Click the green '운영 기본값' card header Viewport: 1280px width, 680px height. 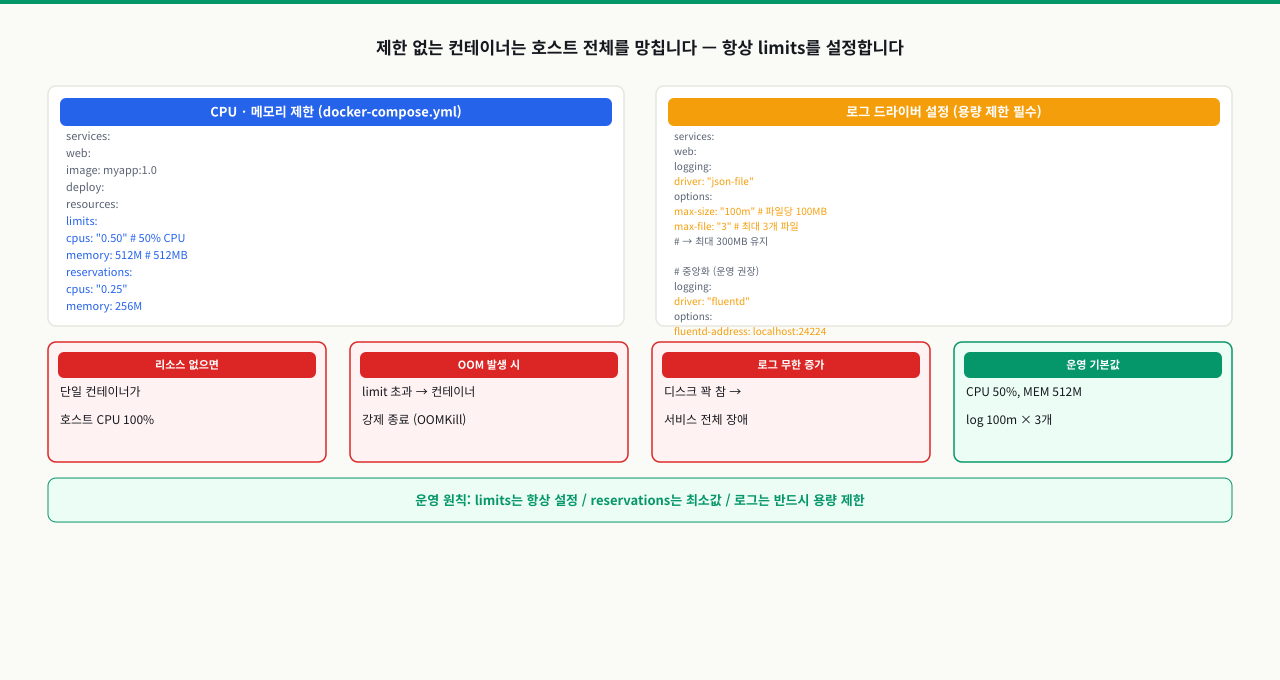click(1093, 365)
